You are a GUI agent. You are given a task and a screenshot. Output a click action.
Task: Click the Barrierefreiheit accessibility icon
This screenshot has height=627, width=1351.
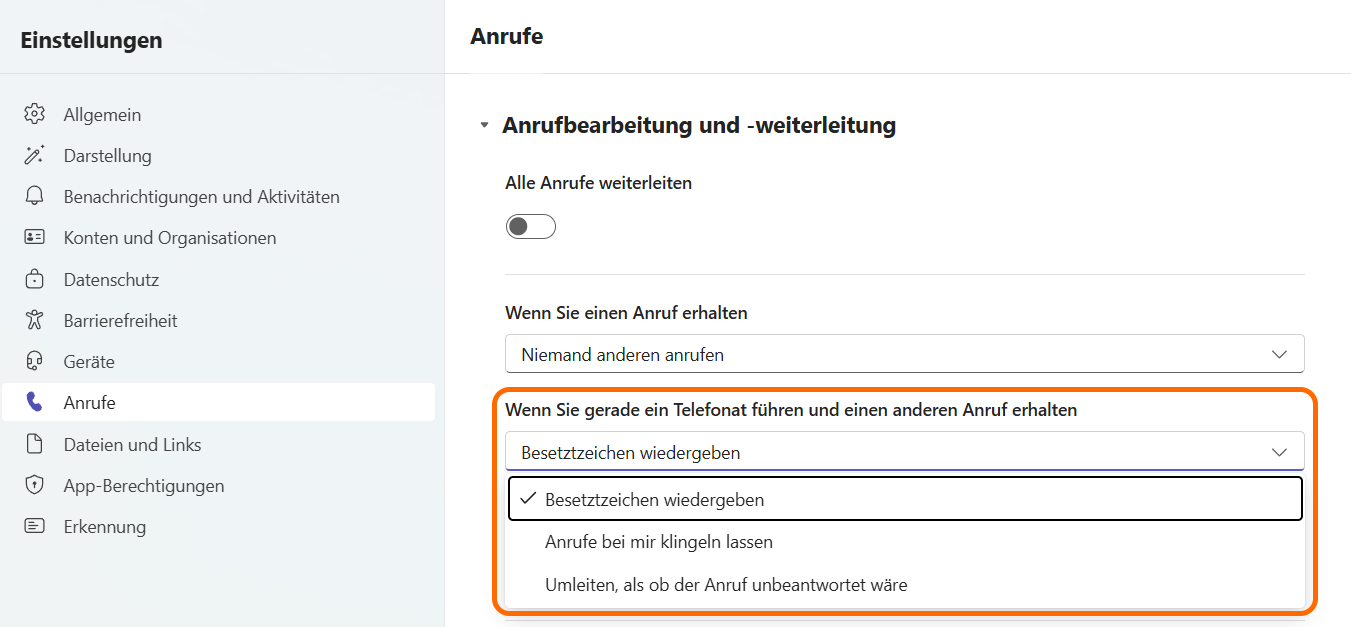click(x=35, y=321)
